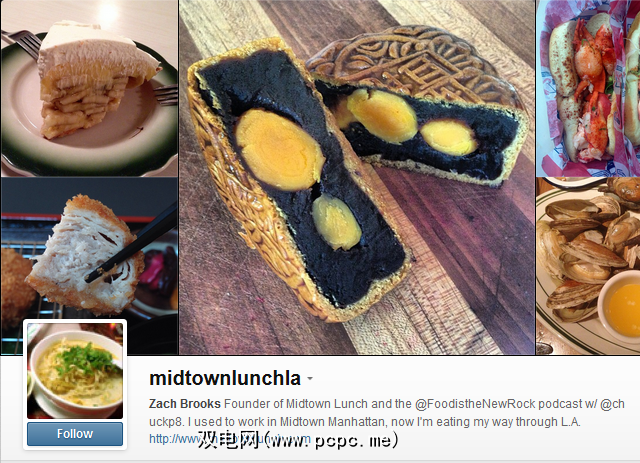Open the layered cake slice photo
This screenshot has width=640, height=463.
(89, 88)
